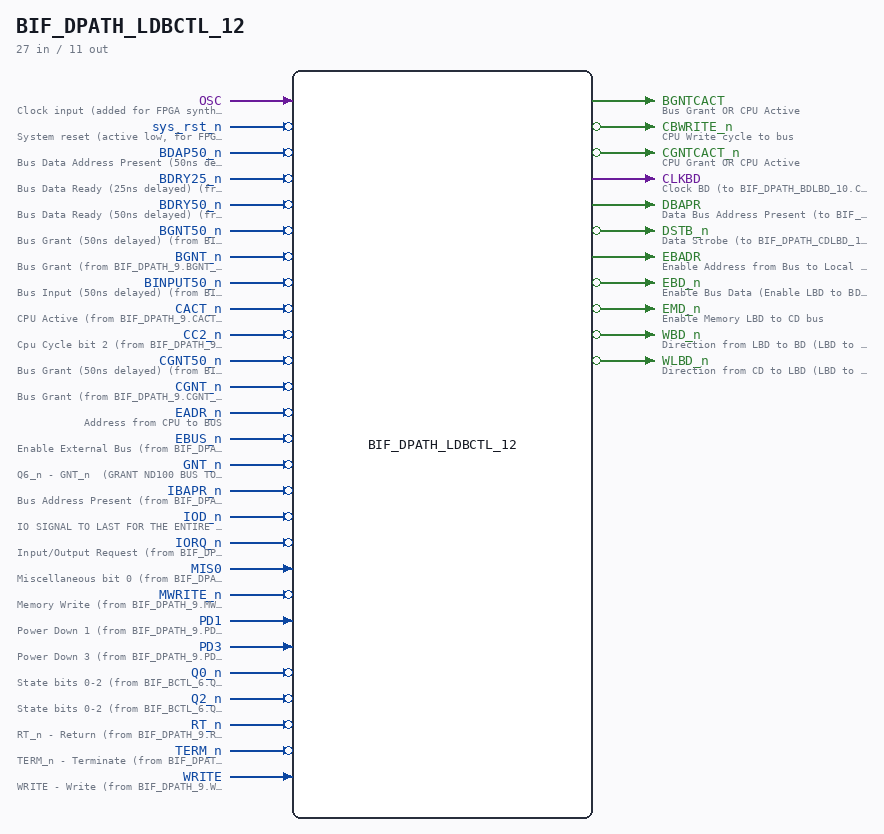The height and width of the screenshot is (834, 884).
Task: Click the 'CPU Write cycle to bus' description
Action: coord(728,136)
